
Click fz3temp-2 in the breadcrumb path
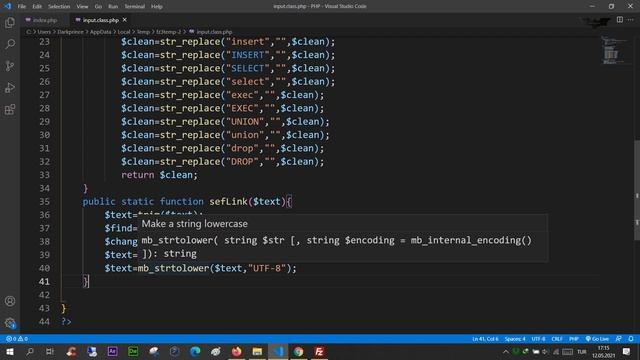click(x=169, y=32)
